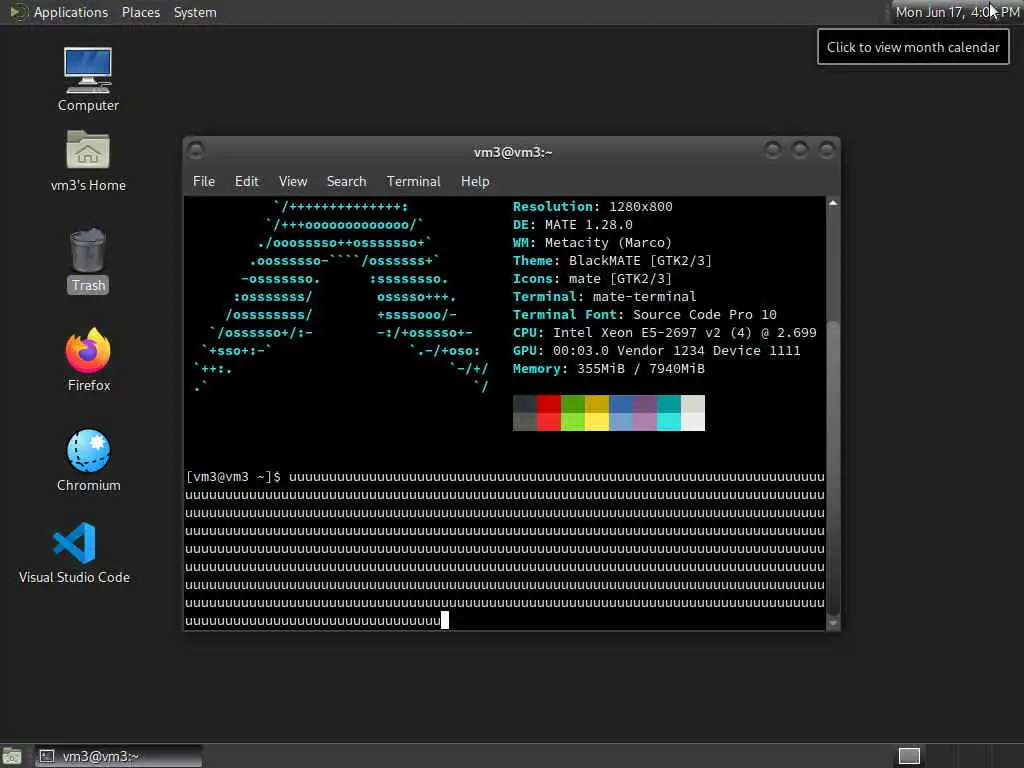Open the terminal Edit menu
The height and width of the screenshot is (768, 1024).
click(x=247, y=182)
